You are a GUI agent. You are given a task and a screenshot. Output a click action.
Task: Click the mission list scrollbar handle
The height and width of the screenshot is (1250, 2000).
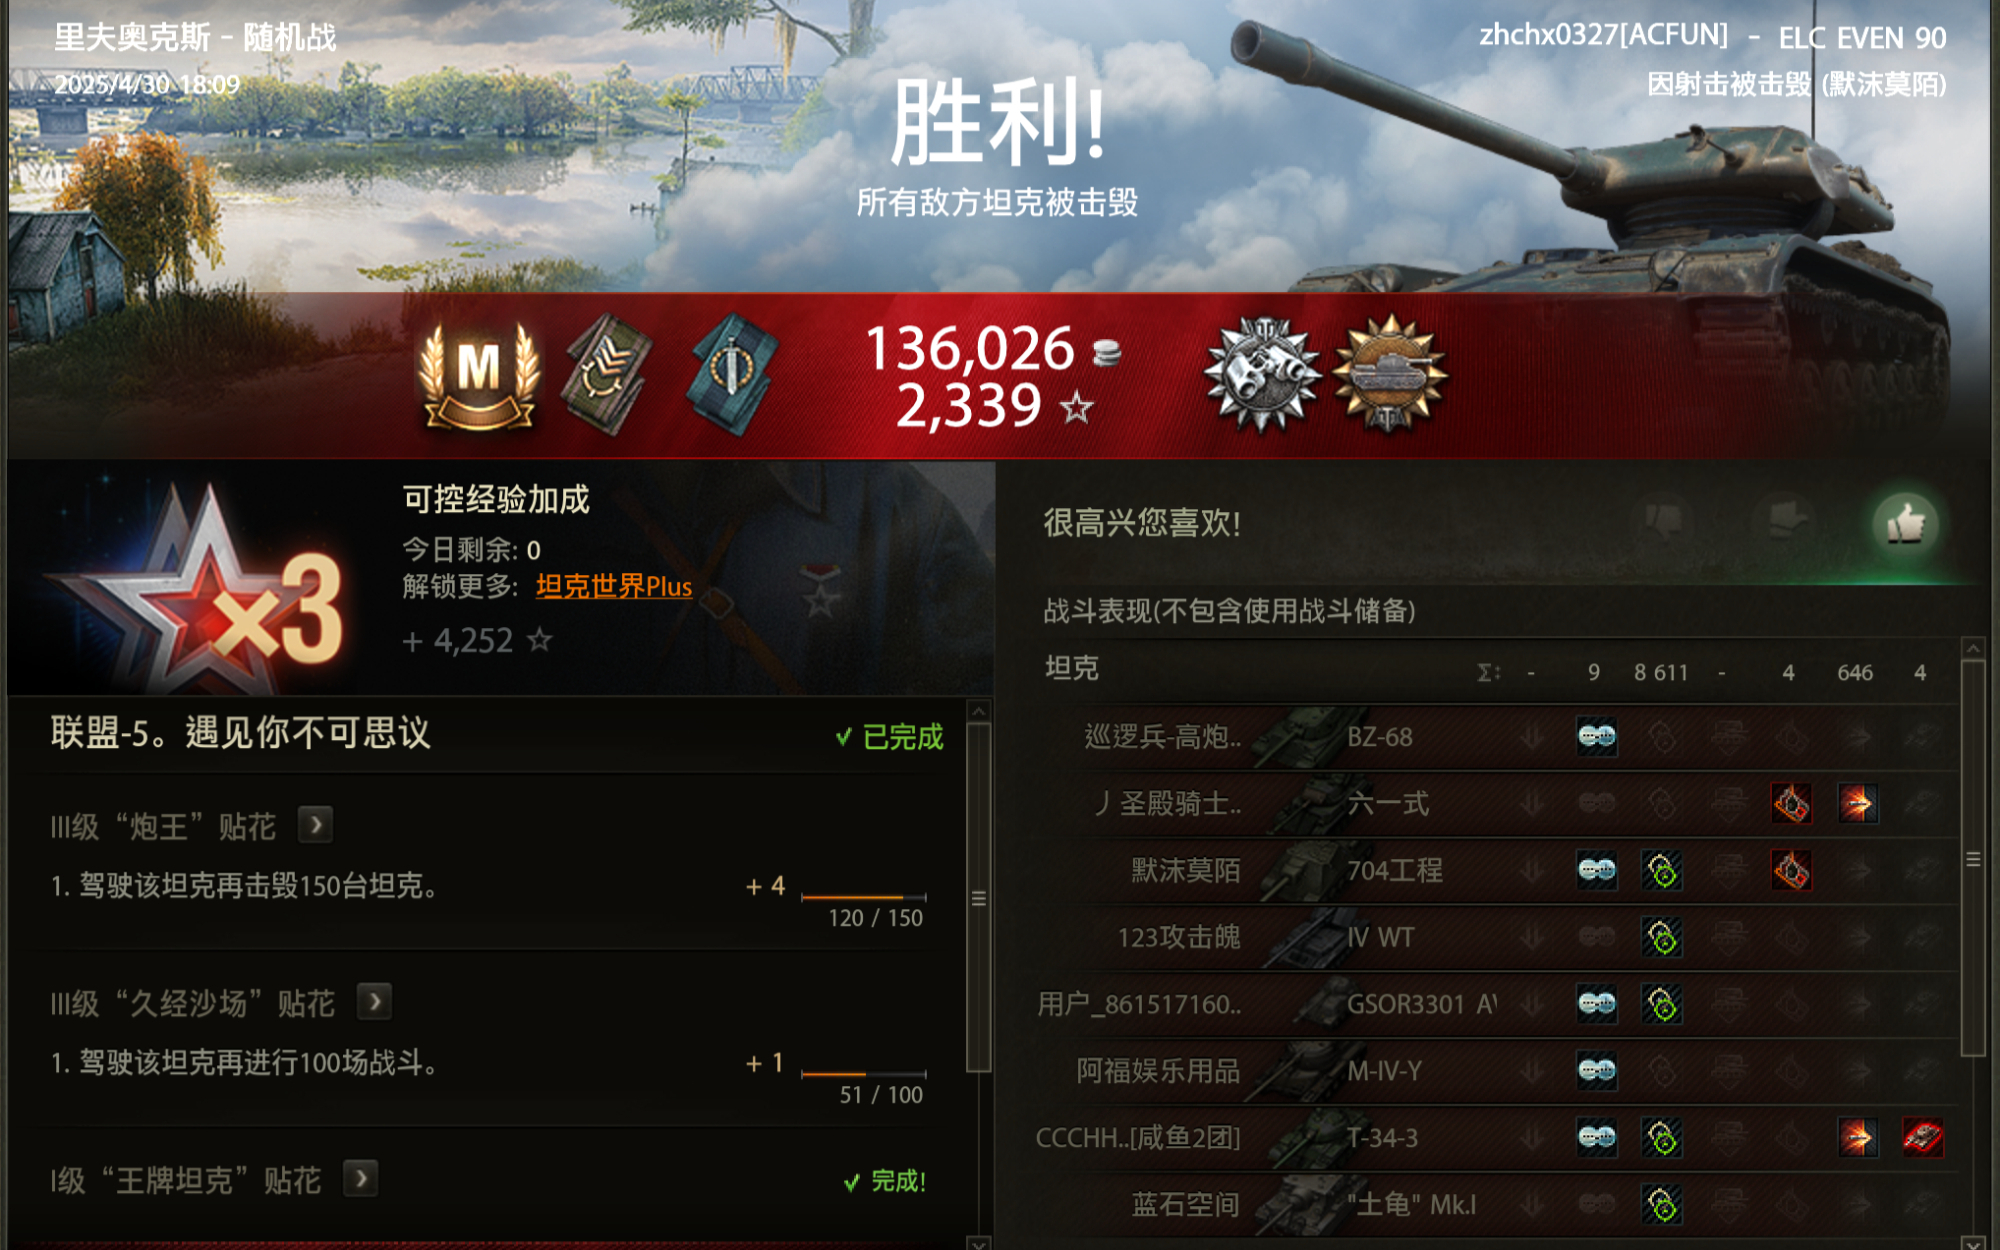(979, 898)
